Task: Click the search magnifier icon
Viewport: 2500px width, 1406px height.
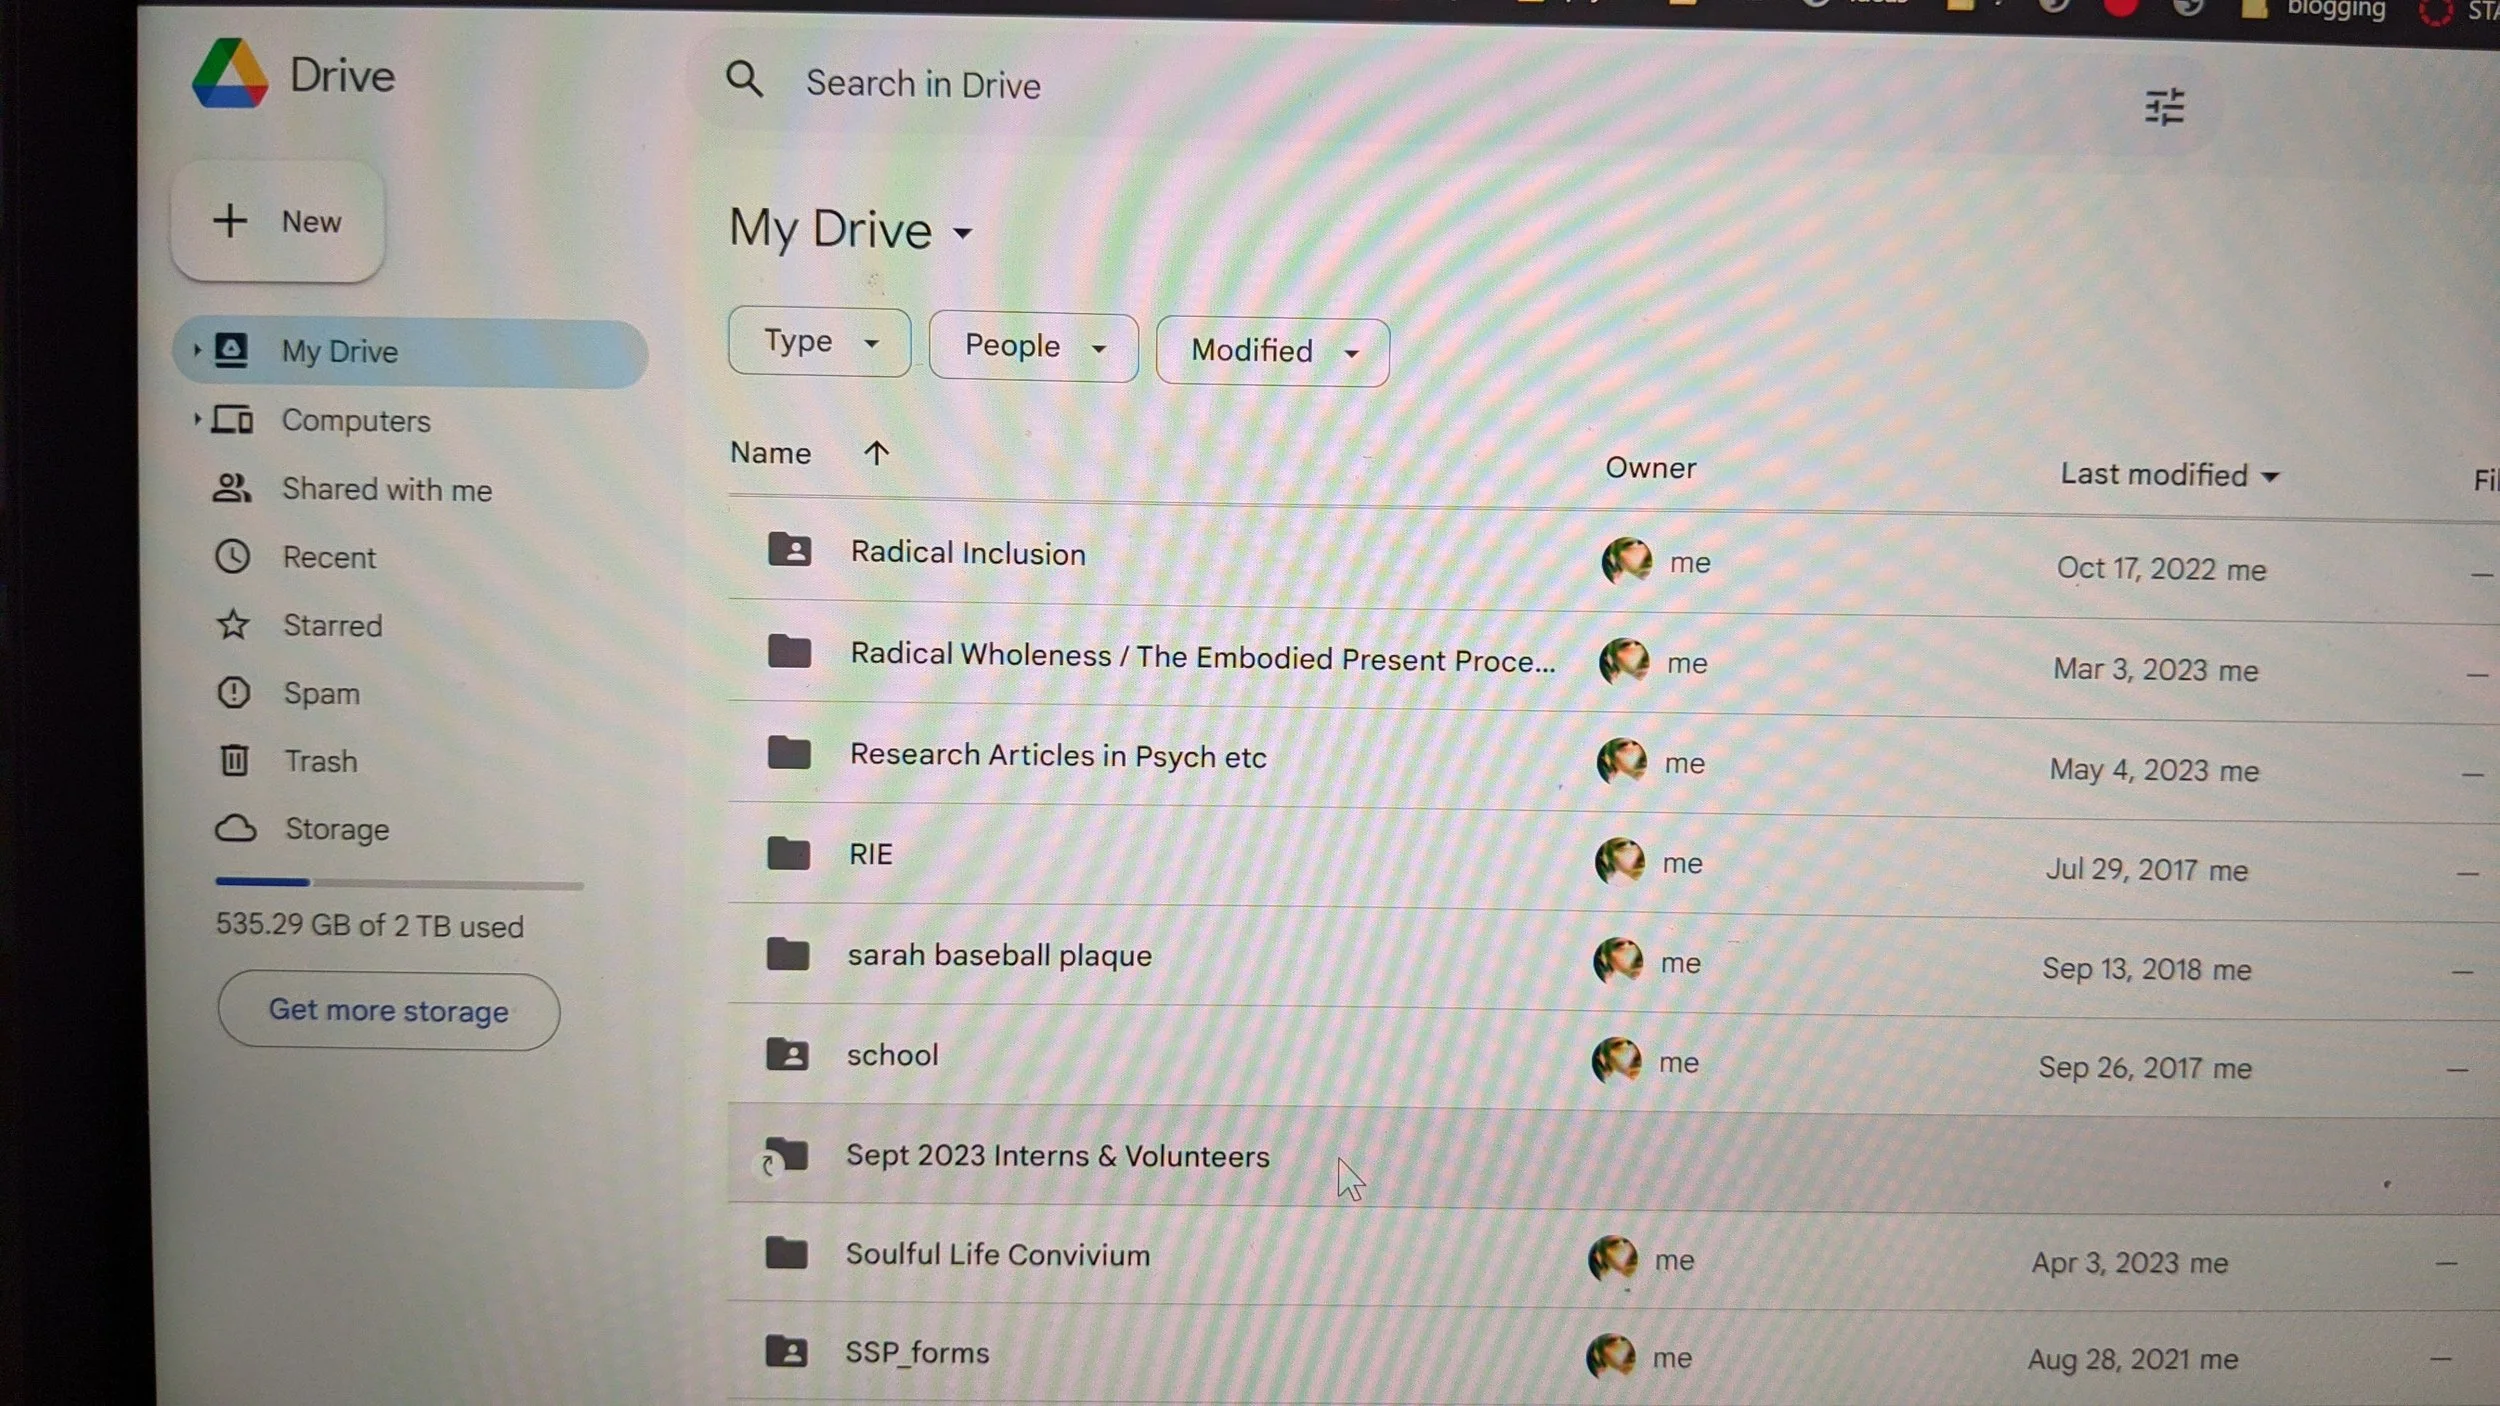Action: coord(744,79)
